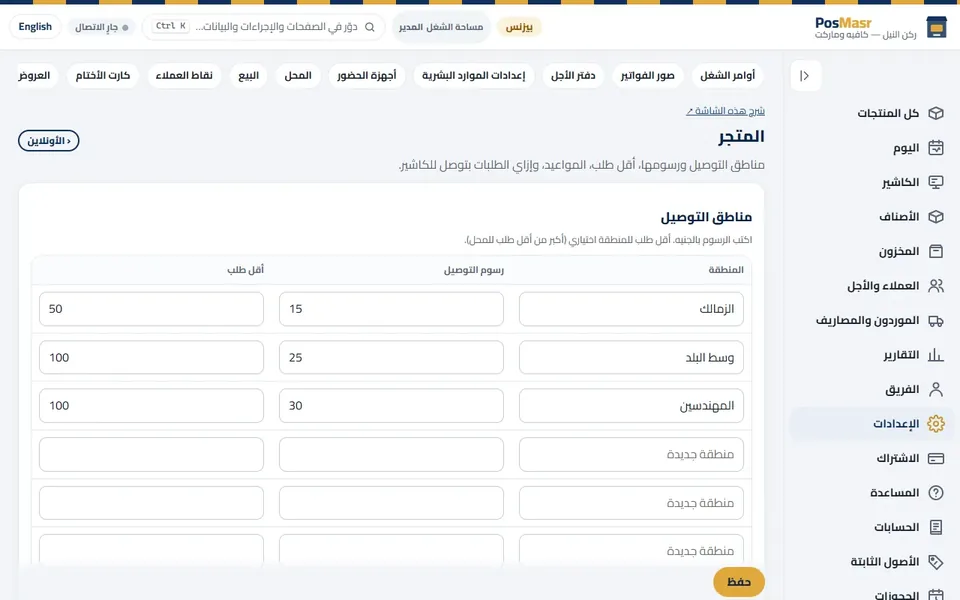The image size is (960, 600).
Task: Open the دفتر الأجل tab
Action: tap(573, 76)
